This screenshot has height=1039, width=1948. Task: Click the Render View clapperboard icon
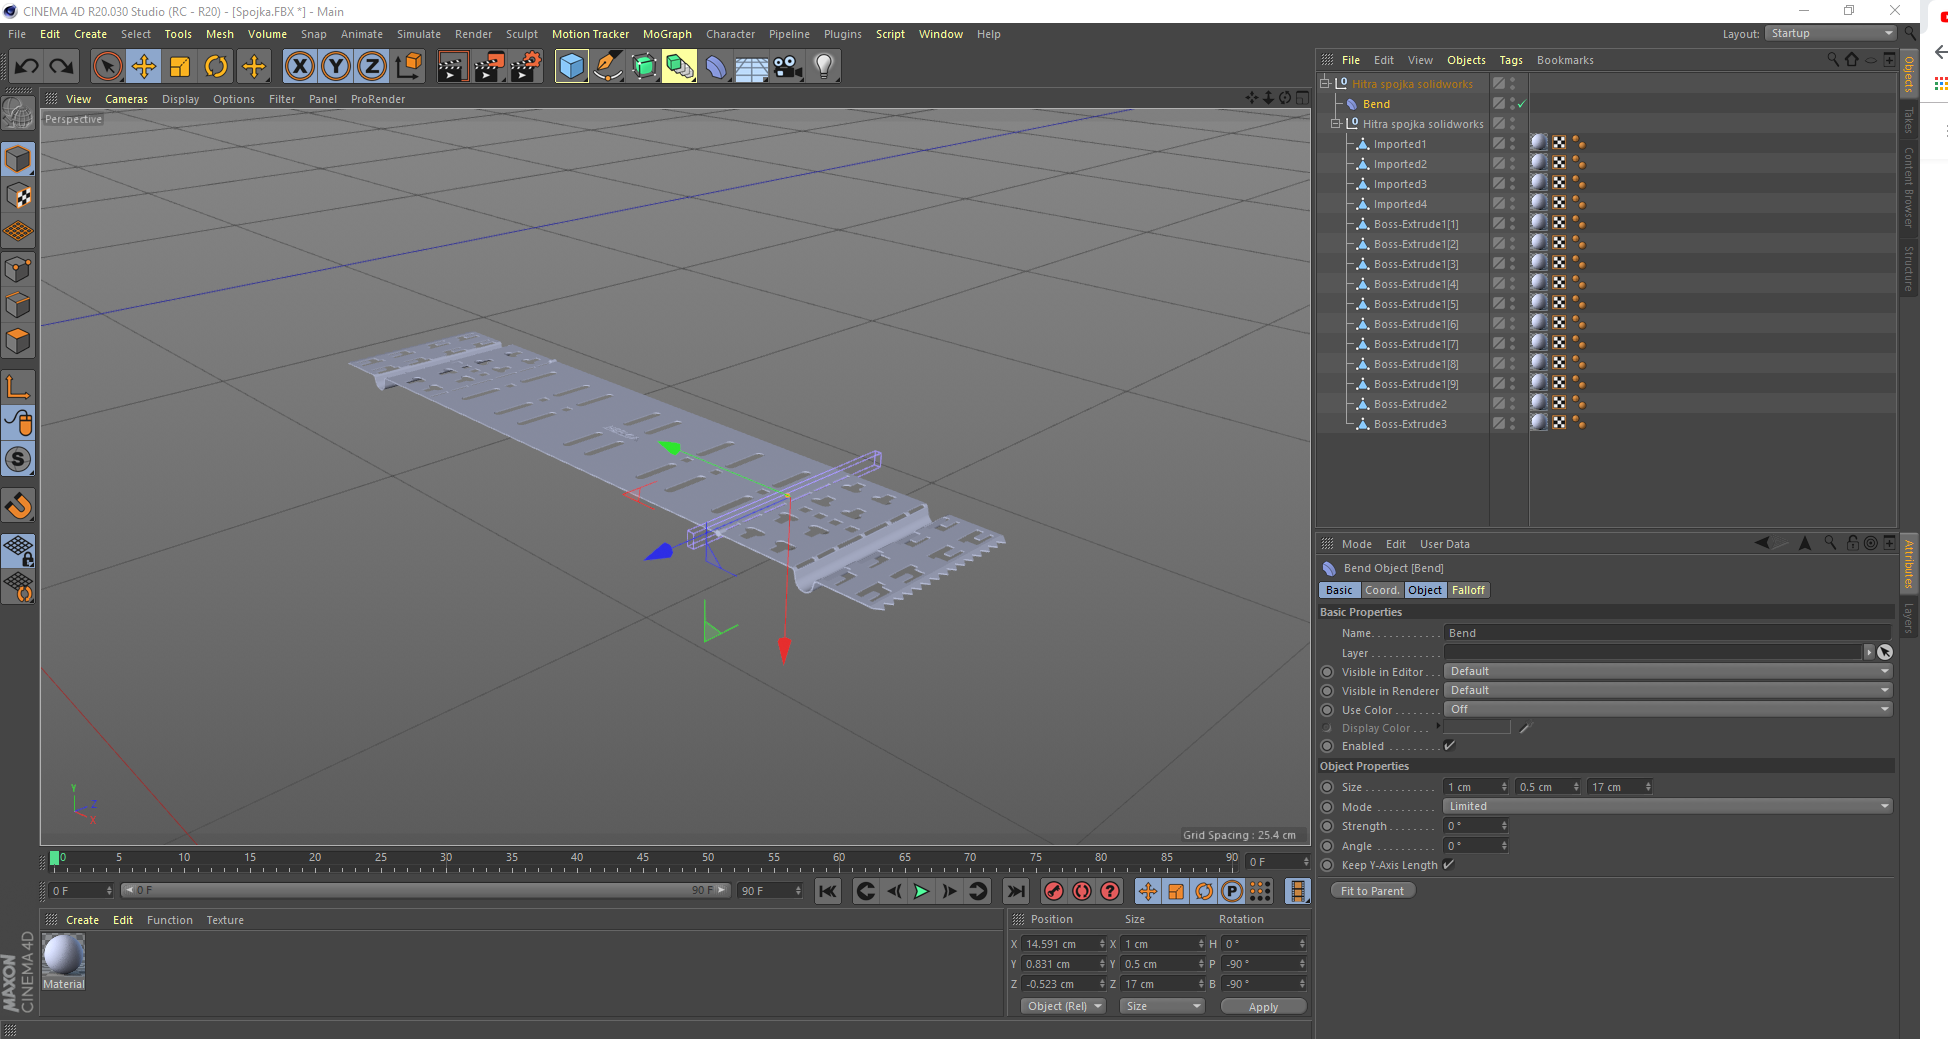coord(452,66)
